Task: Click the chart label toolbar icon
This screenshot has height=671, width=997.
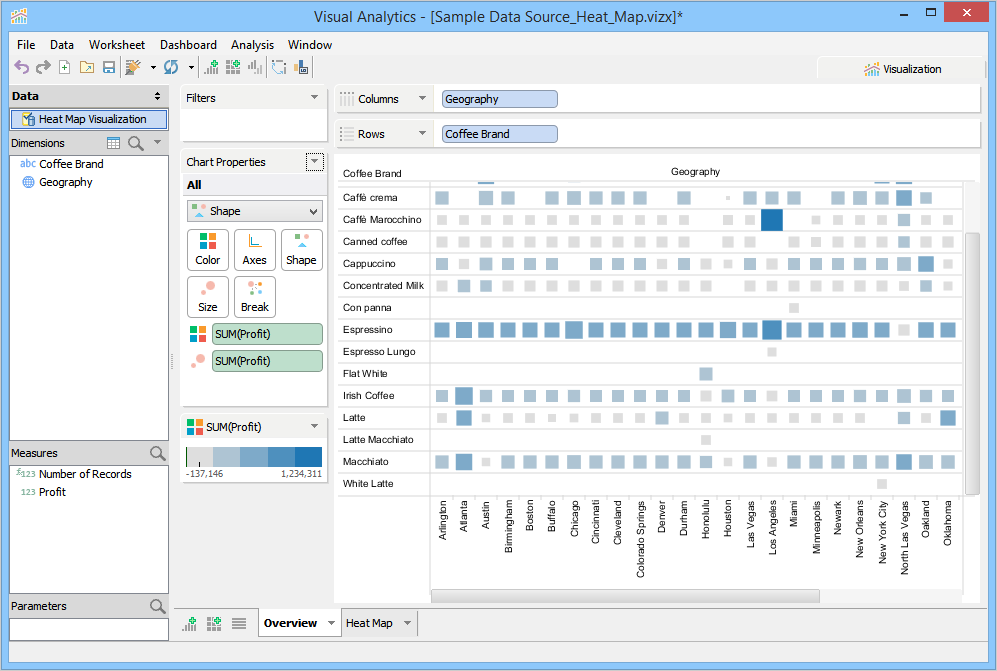Action: [x=302, y=67]
